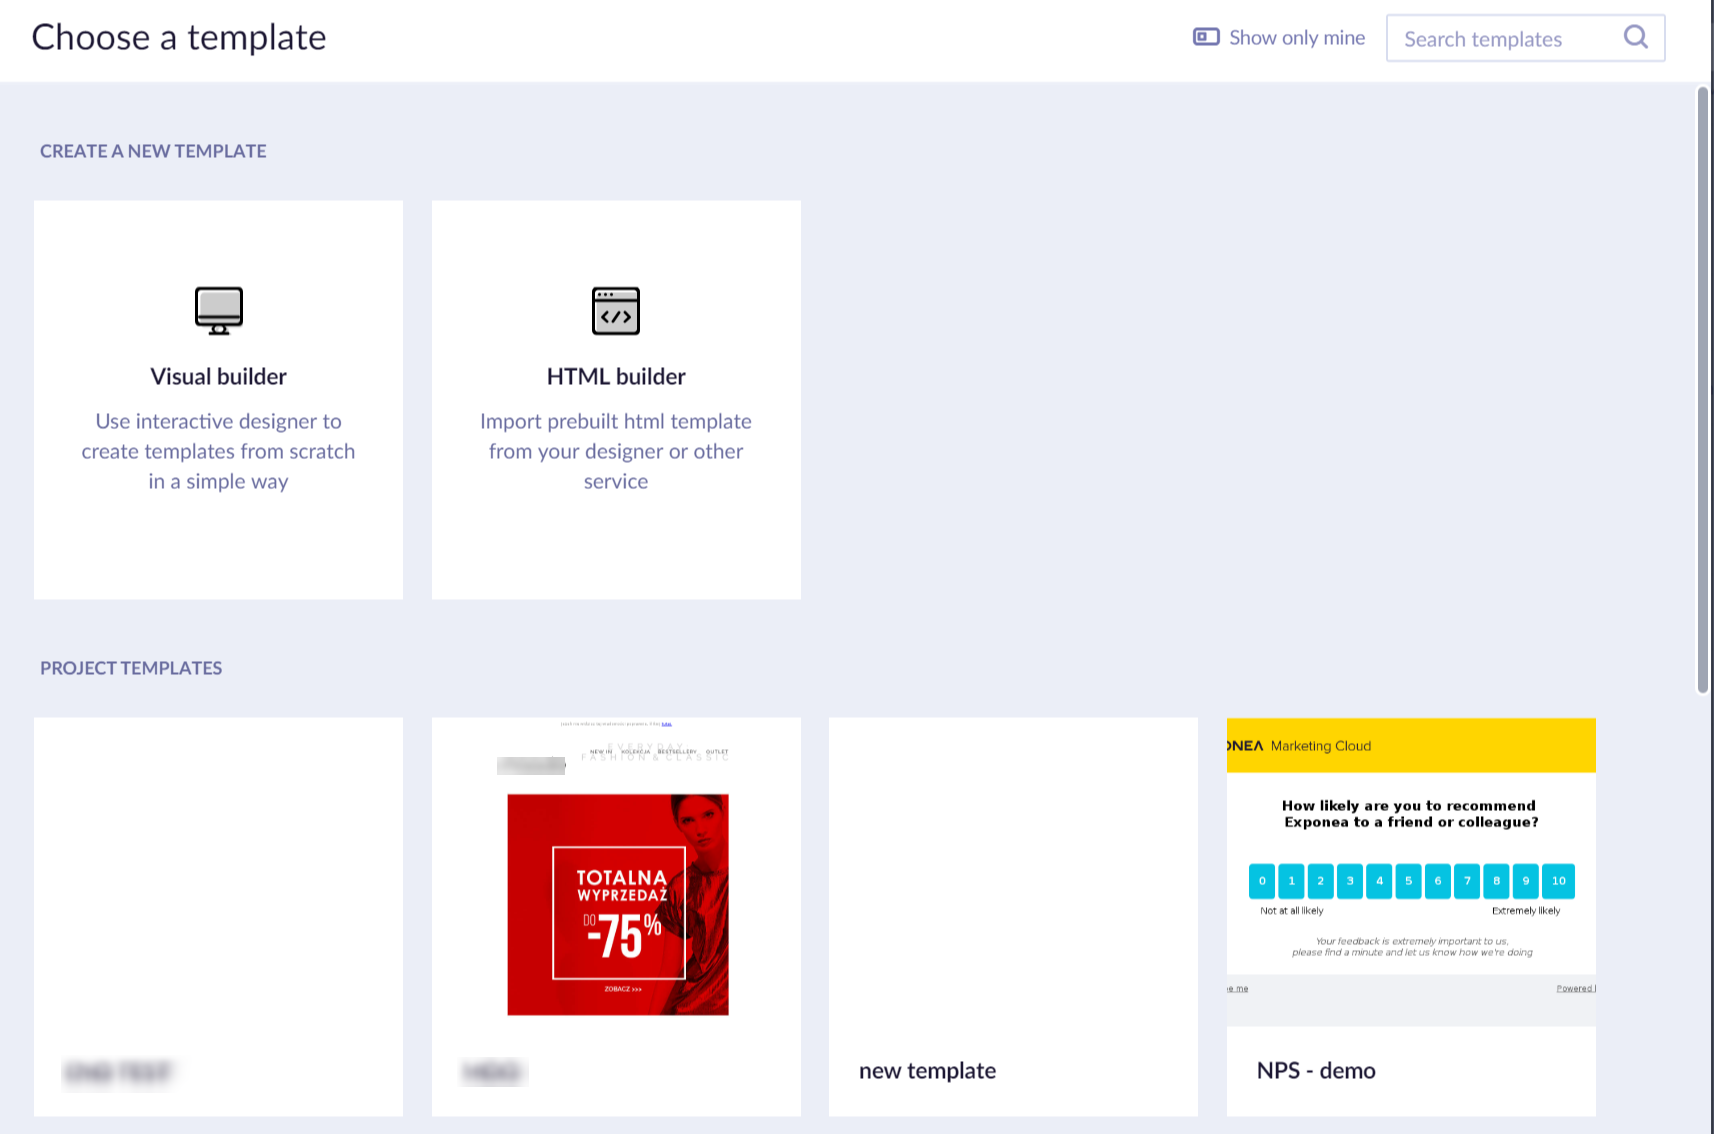Select the Visual builder title
This screenshot has height=1134, width=1714.
coord(218,376)
